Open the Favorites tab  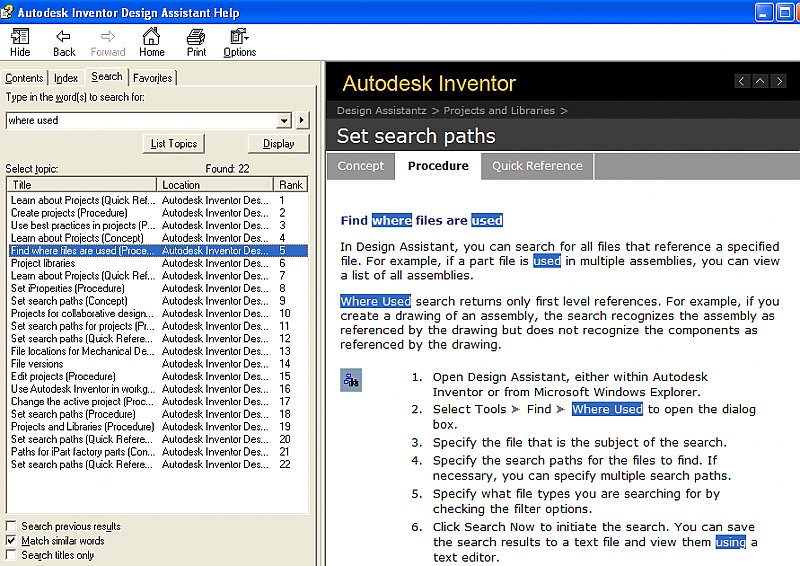[x=153, y=78]
